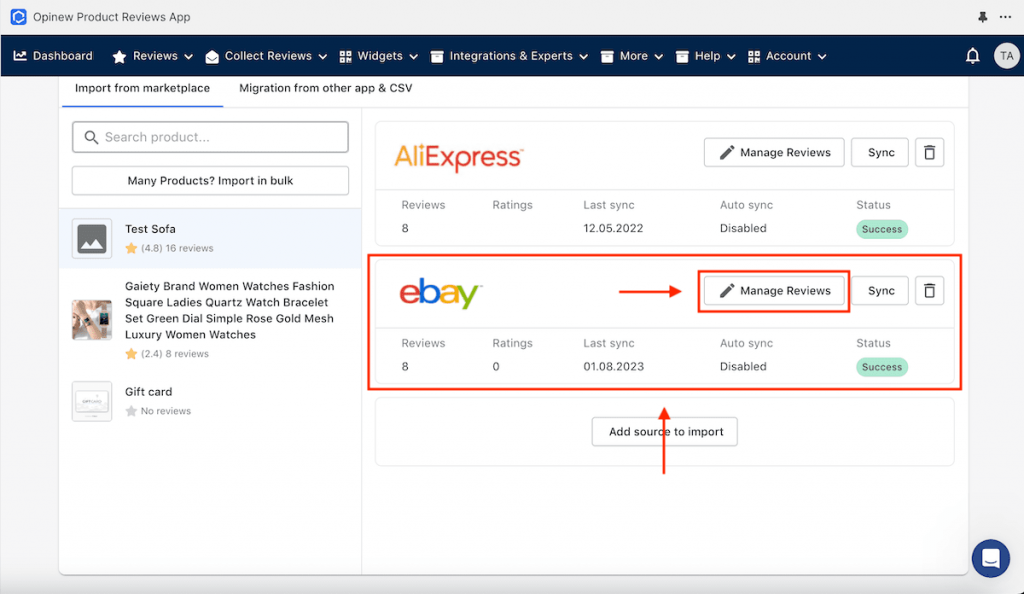Expand the Collect Reviews menu

point(266,56)
